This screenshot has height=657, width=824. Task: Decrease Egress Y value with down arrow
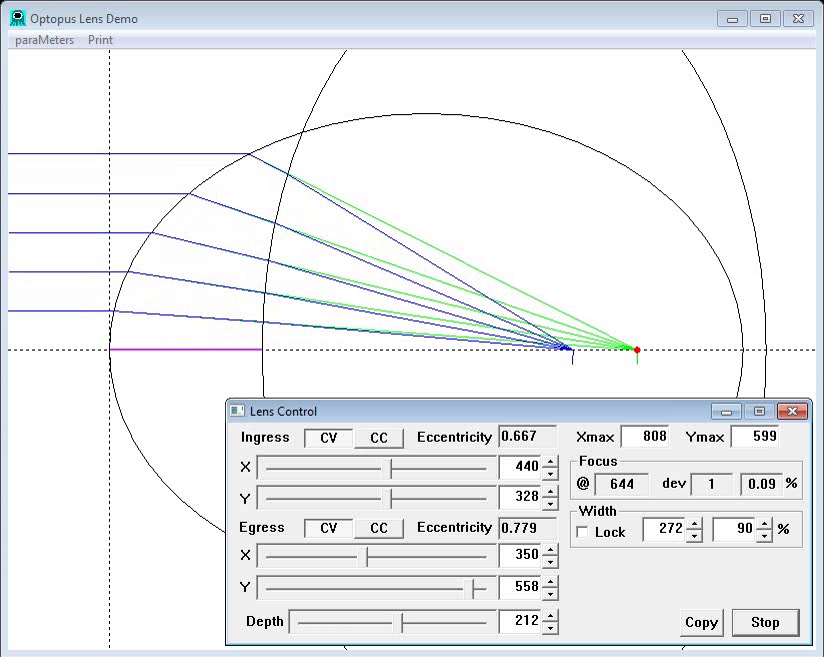[x=550, y=594]
